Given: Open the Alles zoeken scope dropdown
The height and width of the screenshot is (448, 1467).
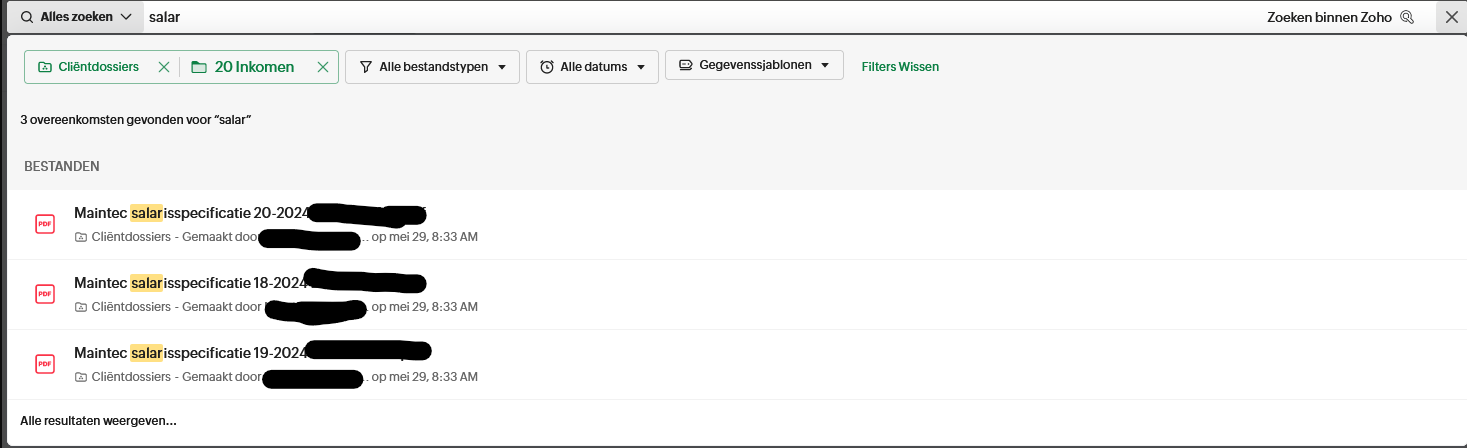Looking at the screenshot, I should tap(125, 17).
